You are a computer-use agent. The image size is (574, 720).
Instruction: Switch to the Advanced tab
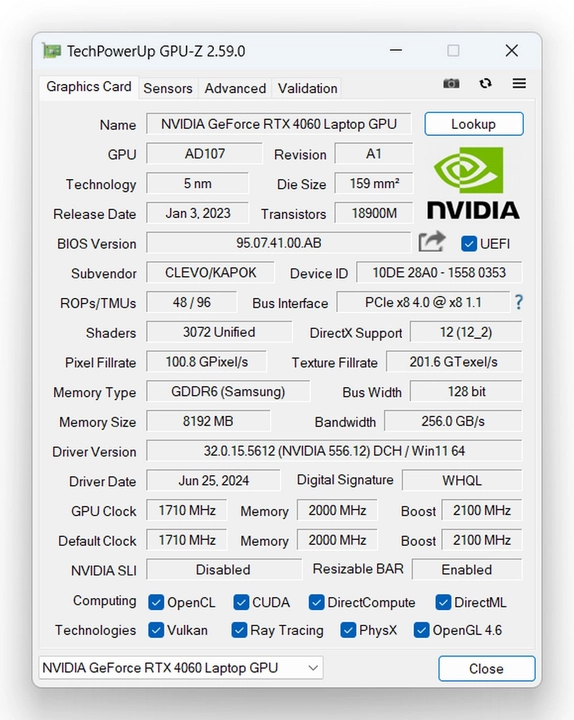[x=235, y=88]
